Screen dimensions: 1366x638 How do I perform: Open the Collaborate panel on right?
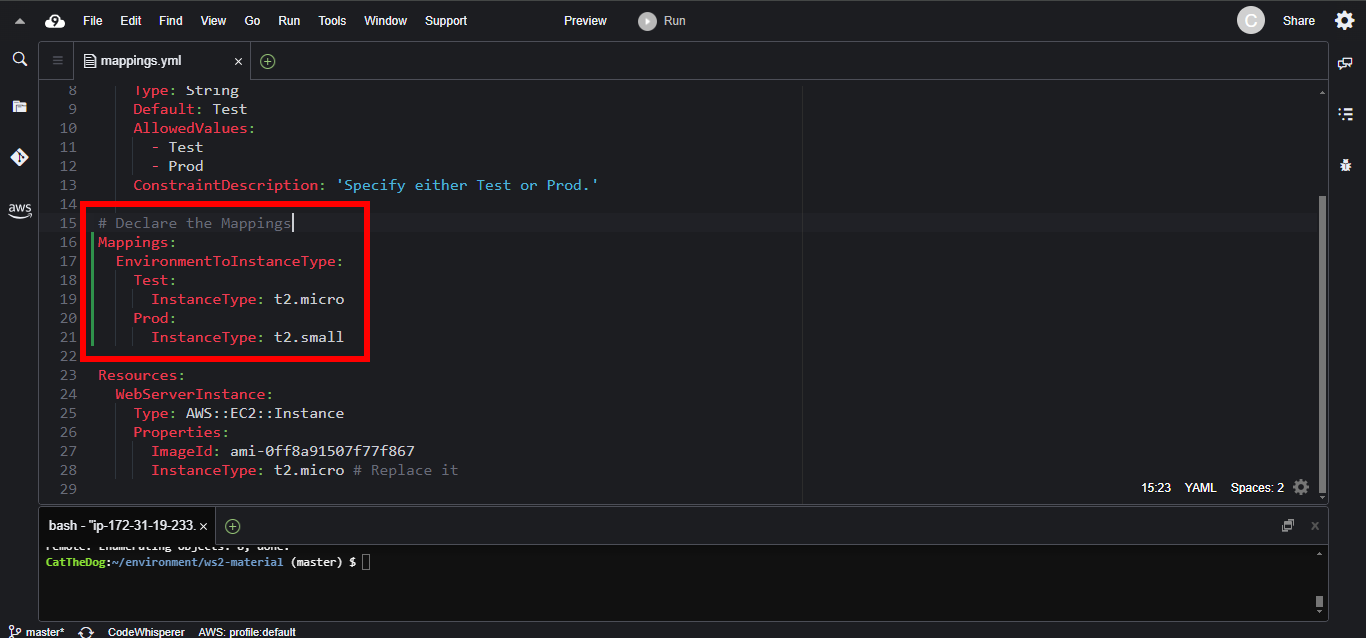1345,63
